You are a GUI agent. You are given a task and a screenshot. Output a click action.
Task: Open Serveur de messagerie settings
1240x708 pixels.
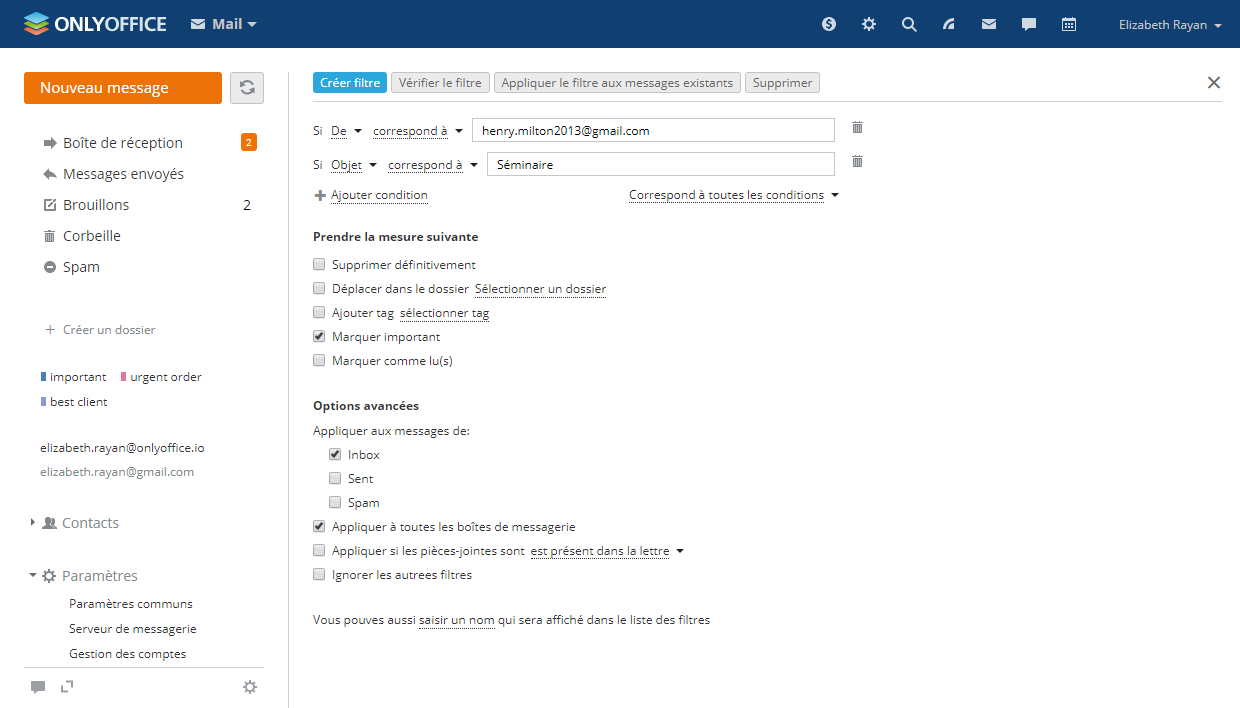[132, 629]
